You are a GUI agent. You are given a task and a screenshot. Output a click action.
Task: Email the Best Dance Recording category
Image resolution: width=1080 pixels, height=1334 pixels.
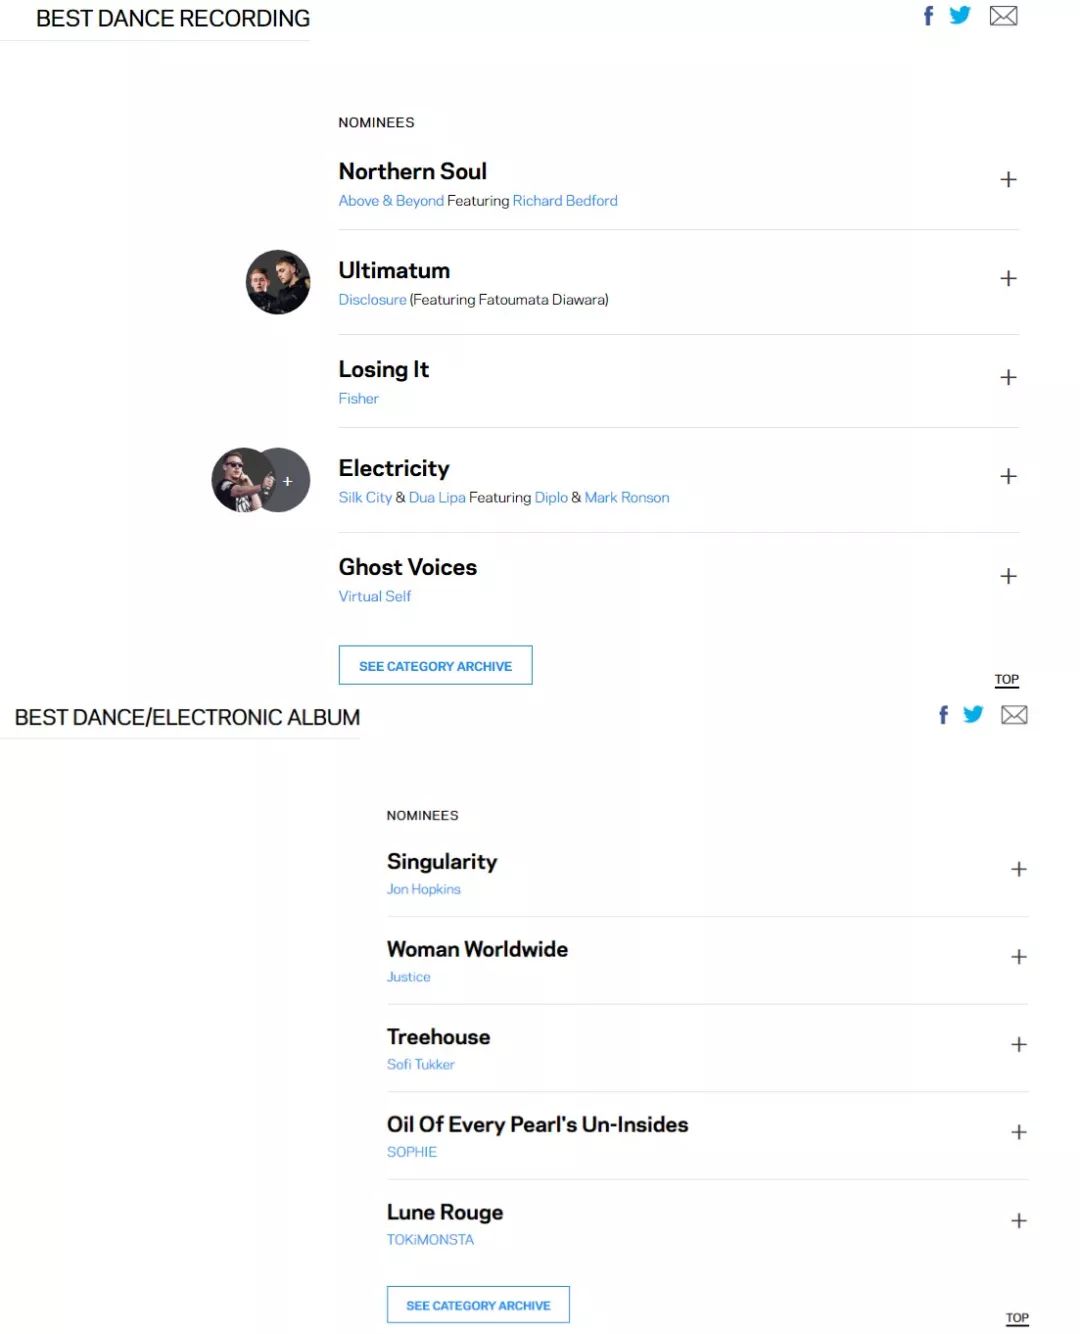[x=1003, y=15]
